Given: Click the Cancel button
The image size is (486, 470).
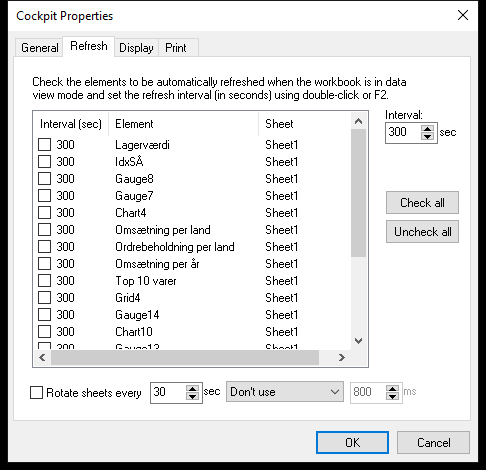Looking at the screenshot, I should [433, 443].
